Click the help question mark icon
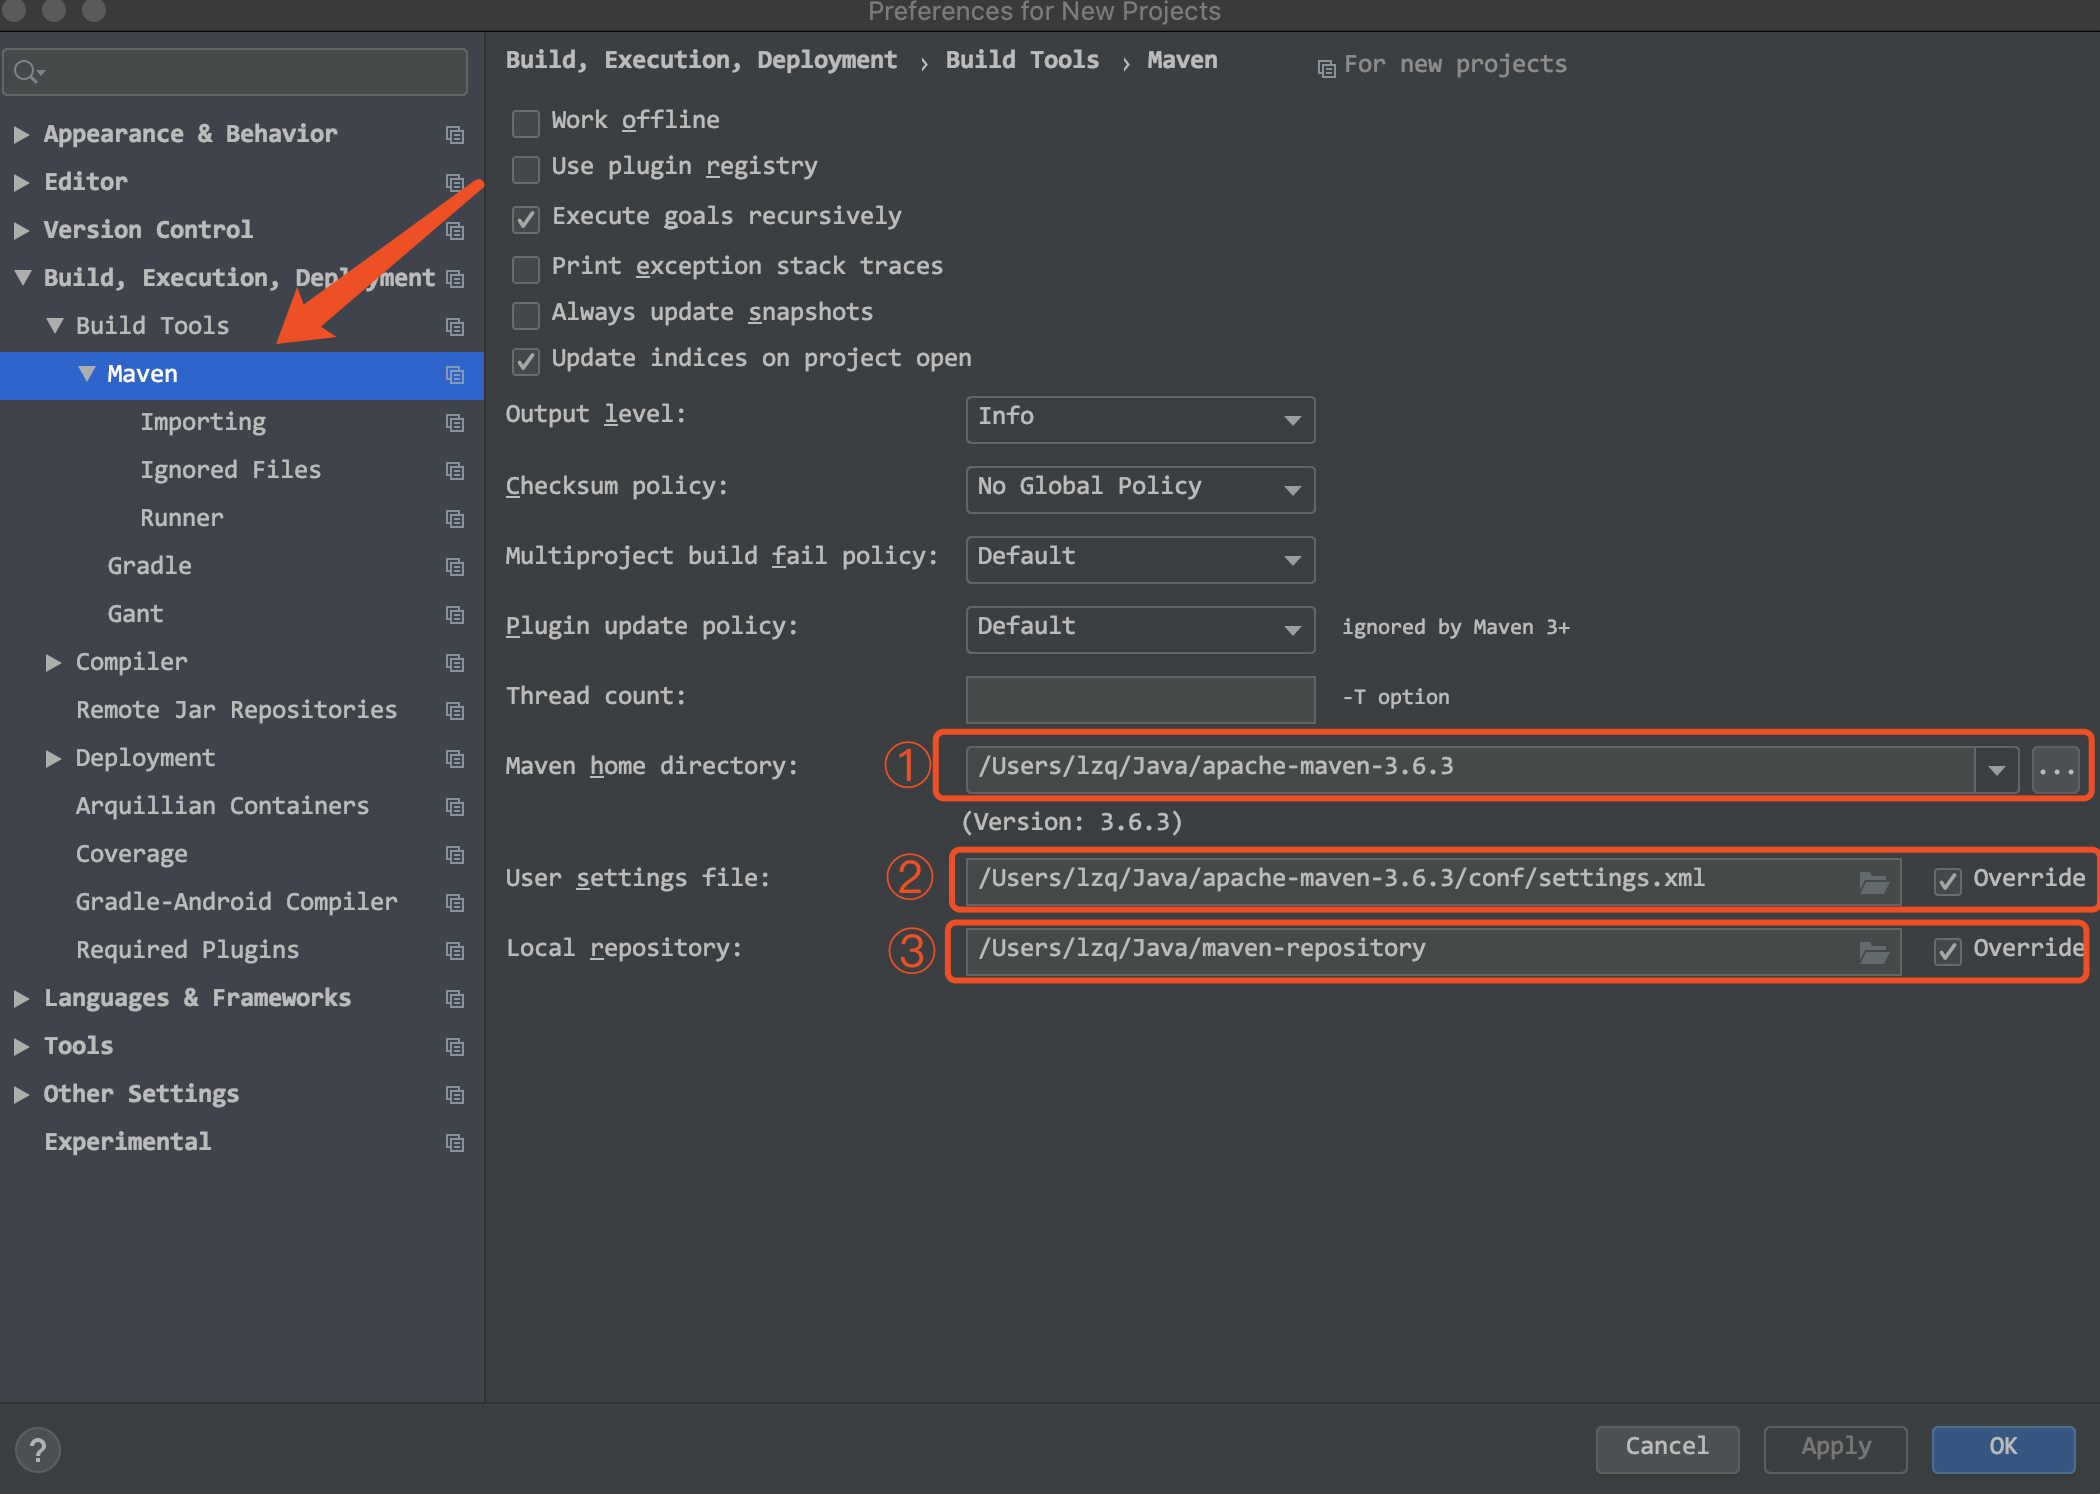Image resolution: width=2100 pixels, height=1494 pixels. [38, 1449]
